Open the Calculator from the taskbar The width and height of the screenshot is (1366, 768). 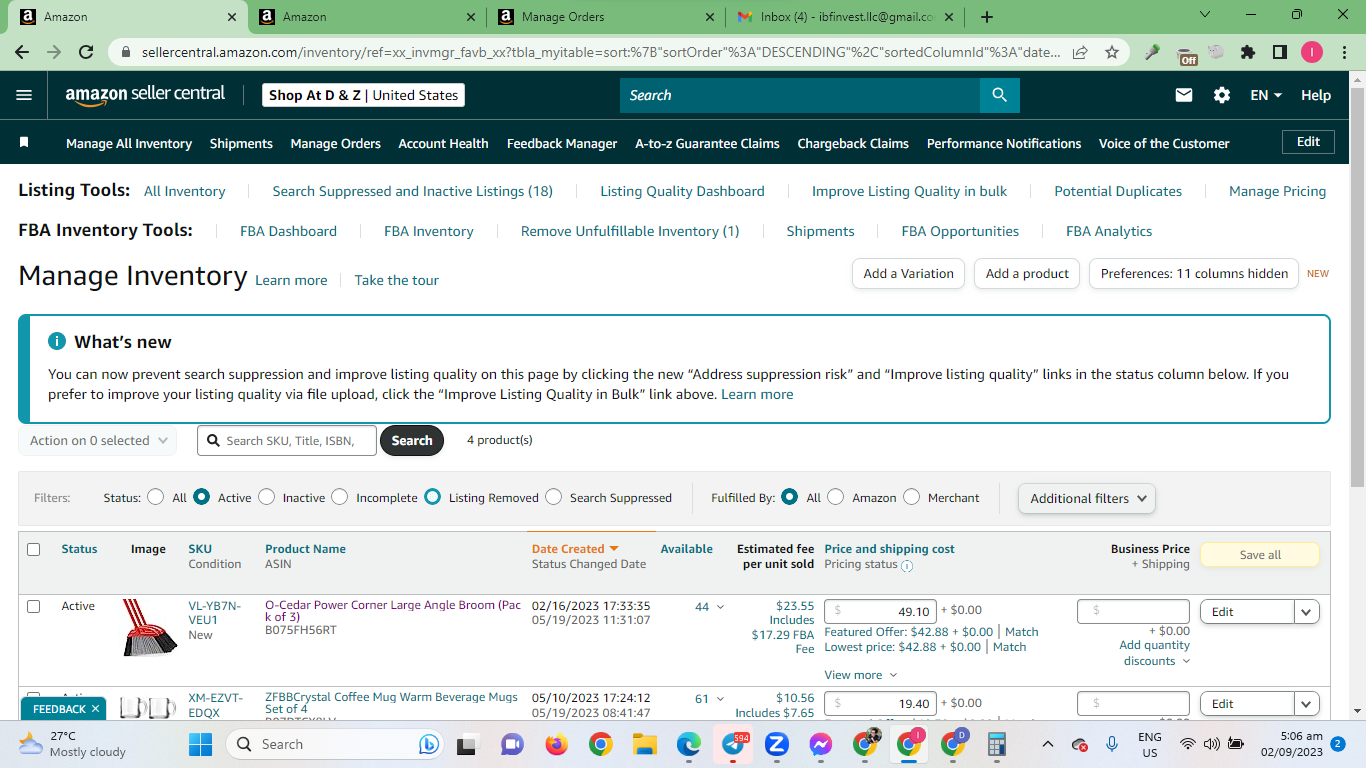point(996,744)
